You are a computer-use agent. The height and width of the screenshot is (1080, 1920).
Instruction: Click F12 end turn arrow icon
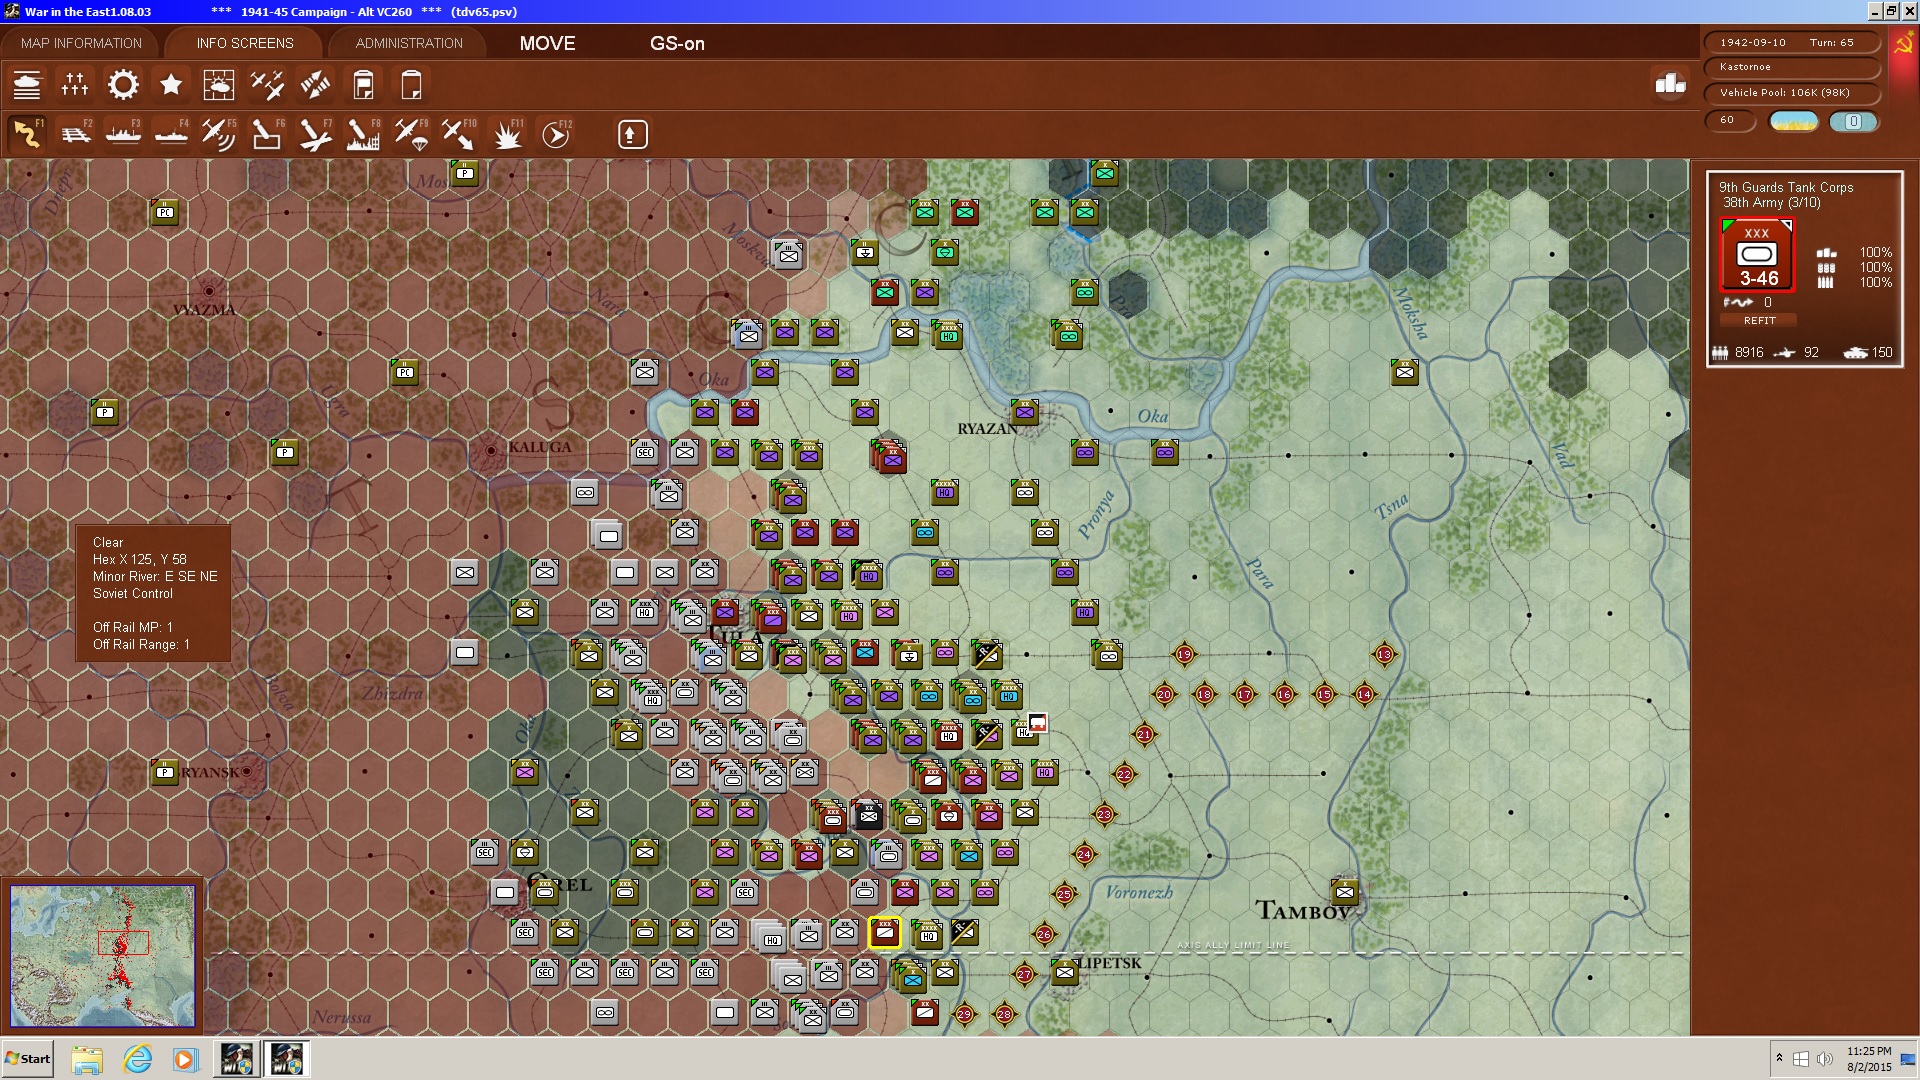click(556, 134)
